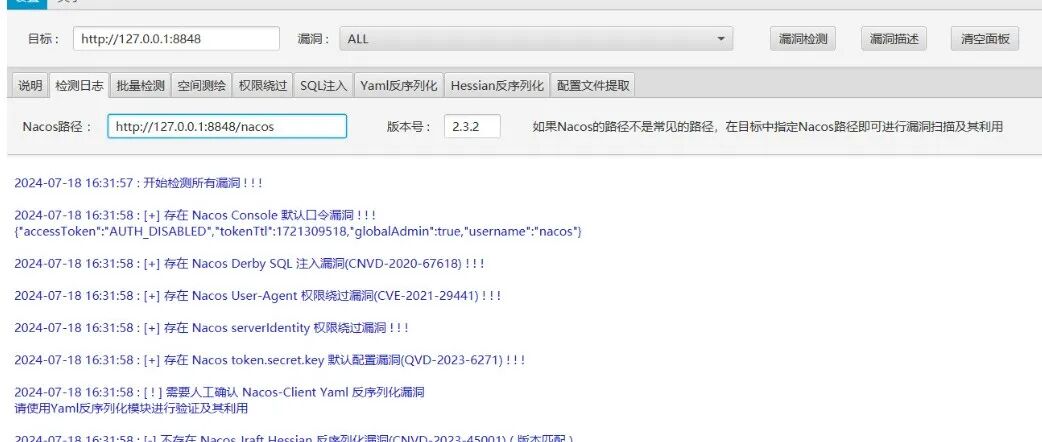Click the token.secret.key 默认配置漏洞 log line
This screenshot has width=1042, height=442.
[x=270, y=360]
